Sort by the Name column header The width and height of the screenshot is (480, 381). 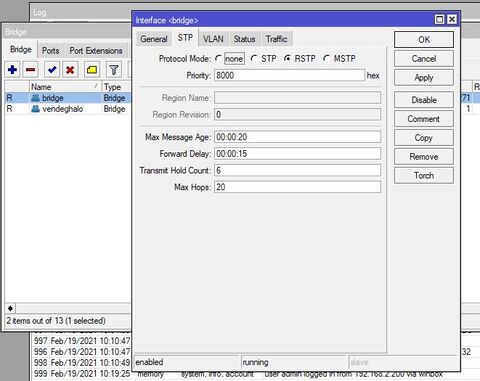[65, 87]
